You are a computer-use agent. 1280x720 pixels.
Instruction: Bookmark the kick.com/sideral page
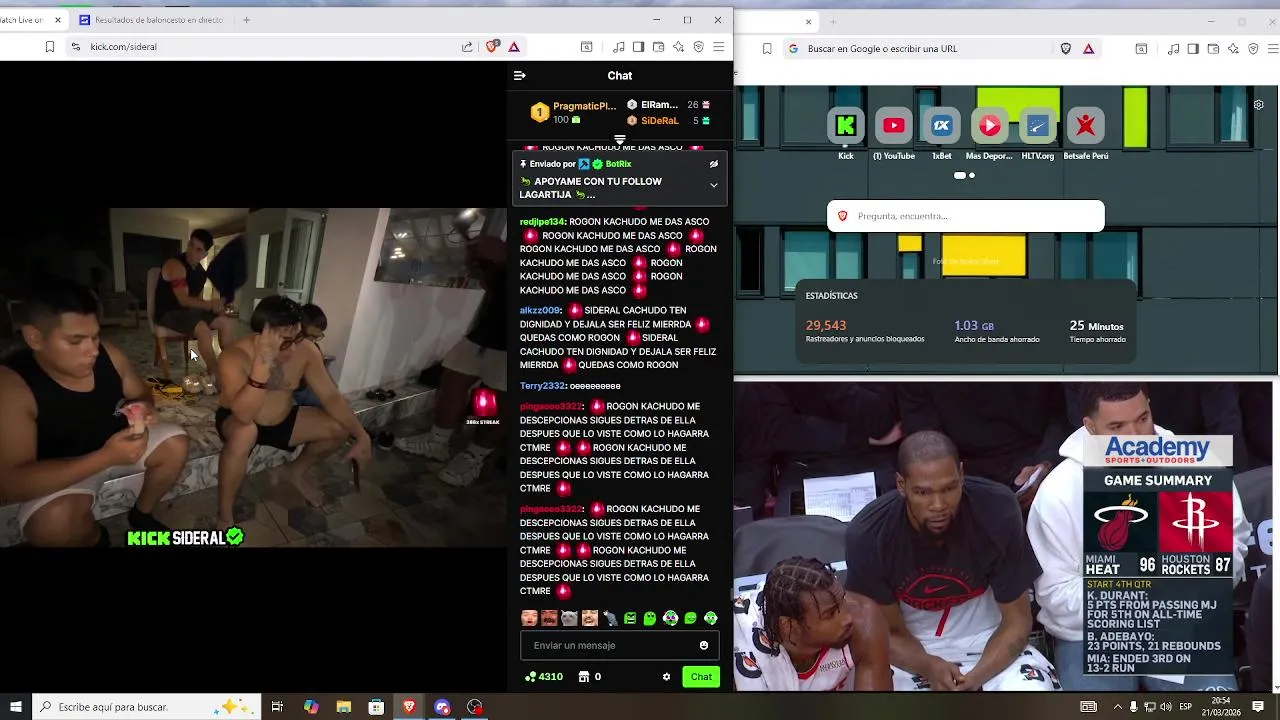pos(49,47)
